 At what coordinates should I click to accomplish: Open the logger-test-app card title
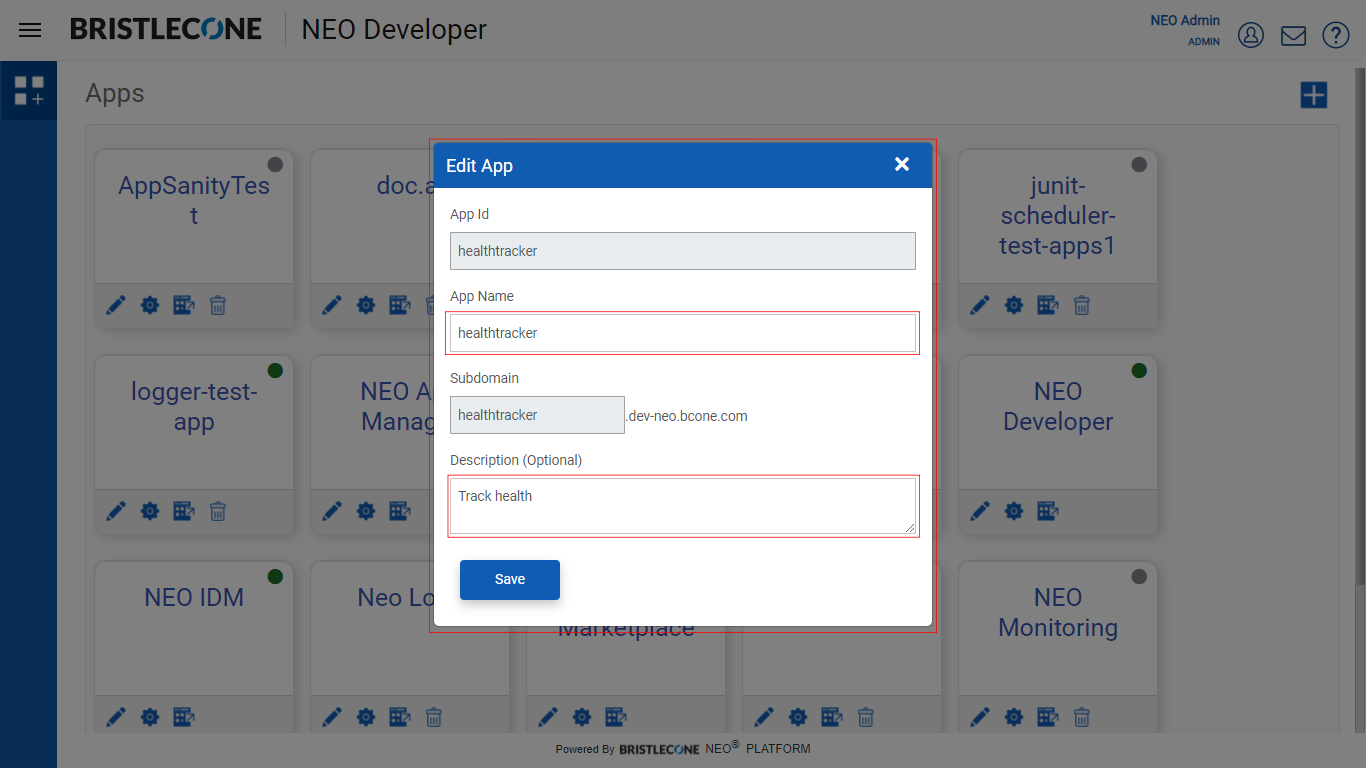click(194, 407)
